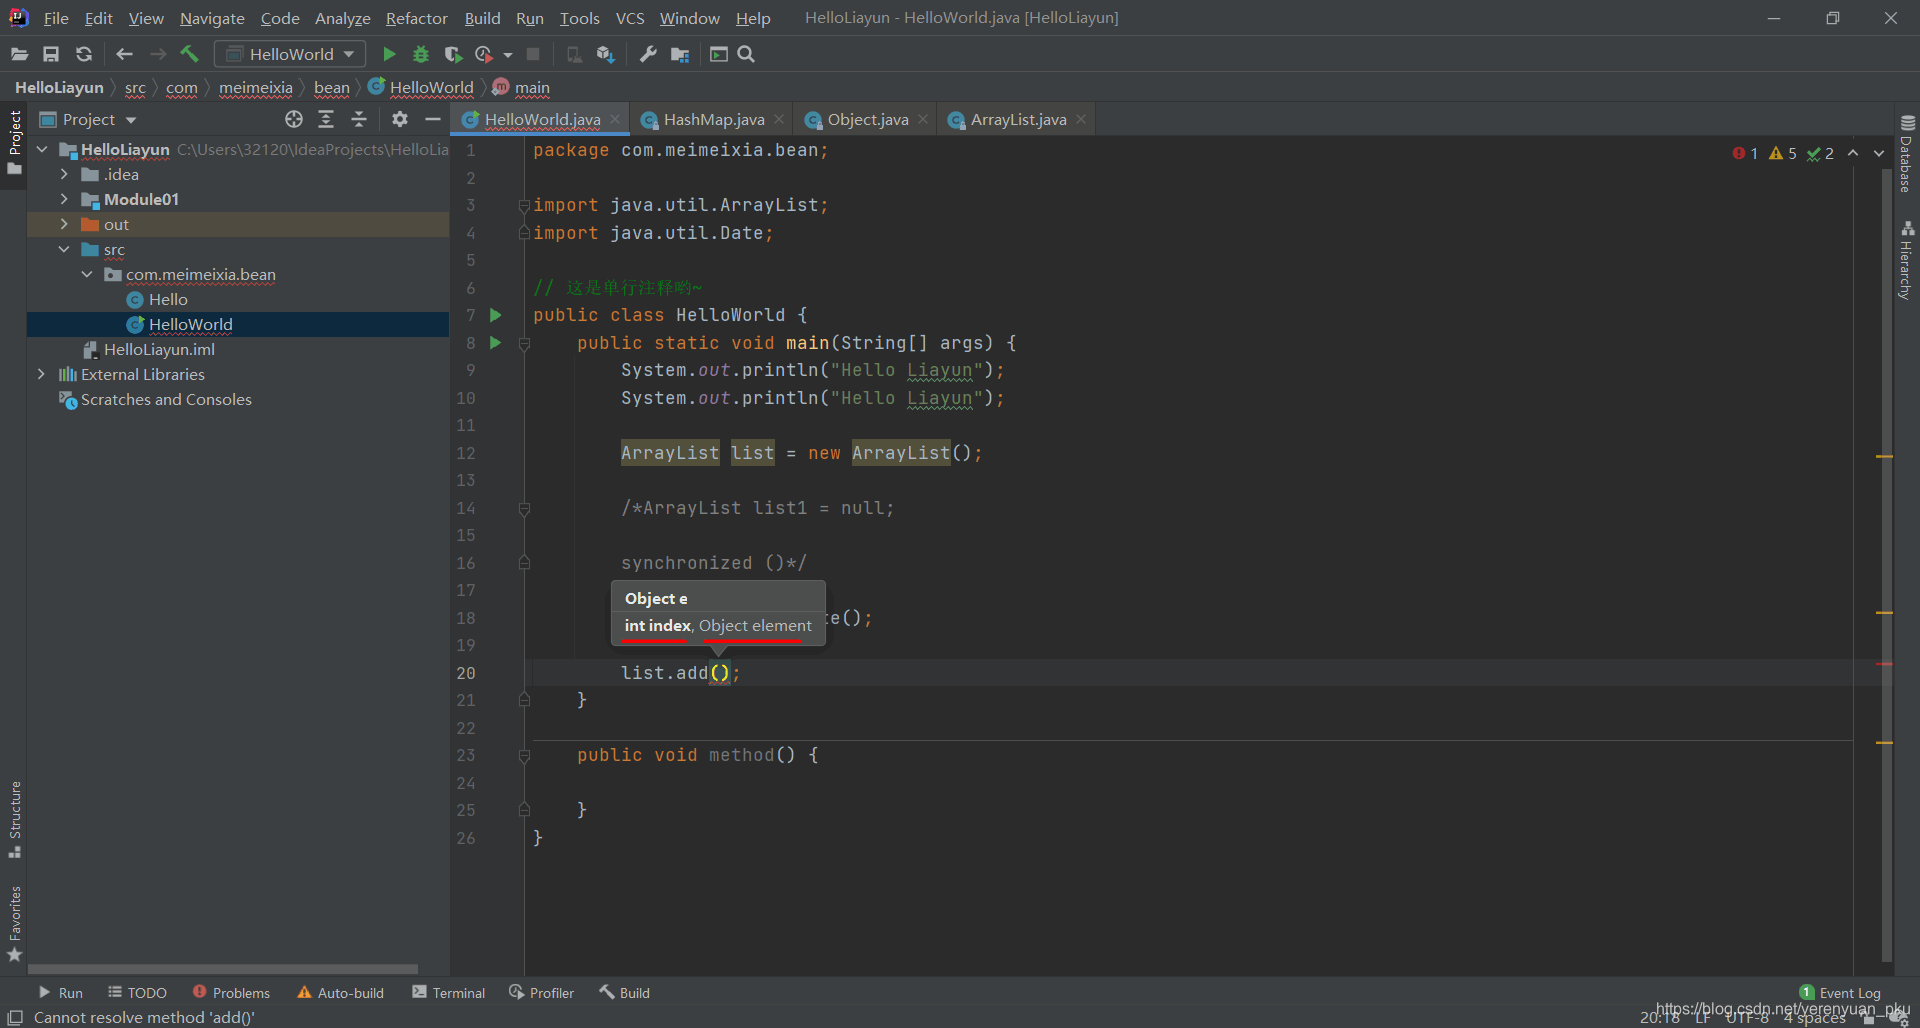Click the Search Everywhere magnifier icon
This screenshot has width=1920, height=1028.
point(746,54)
